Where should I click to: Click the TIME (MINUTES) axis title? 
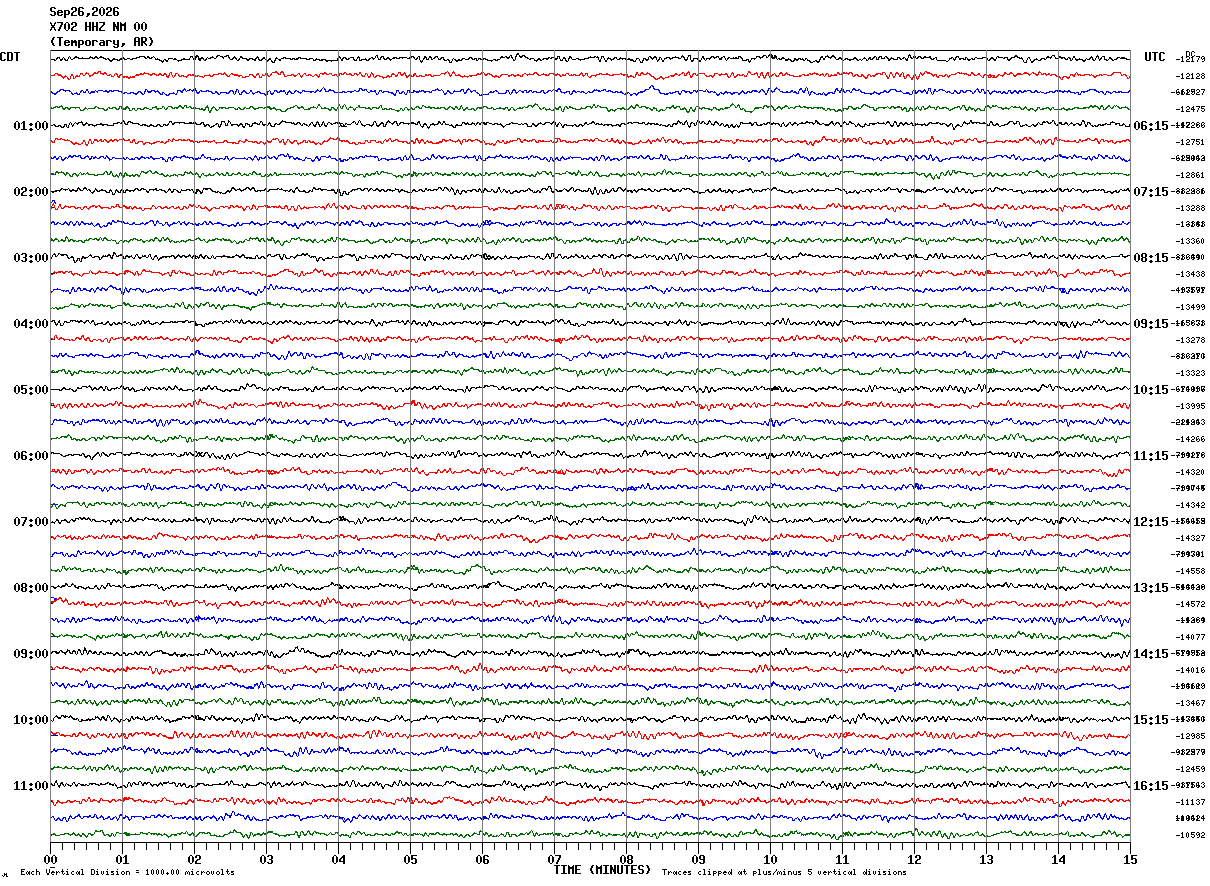point(602,870)
